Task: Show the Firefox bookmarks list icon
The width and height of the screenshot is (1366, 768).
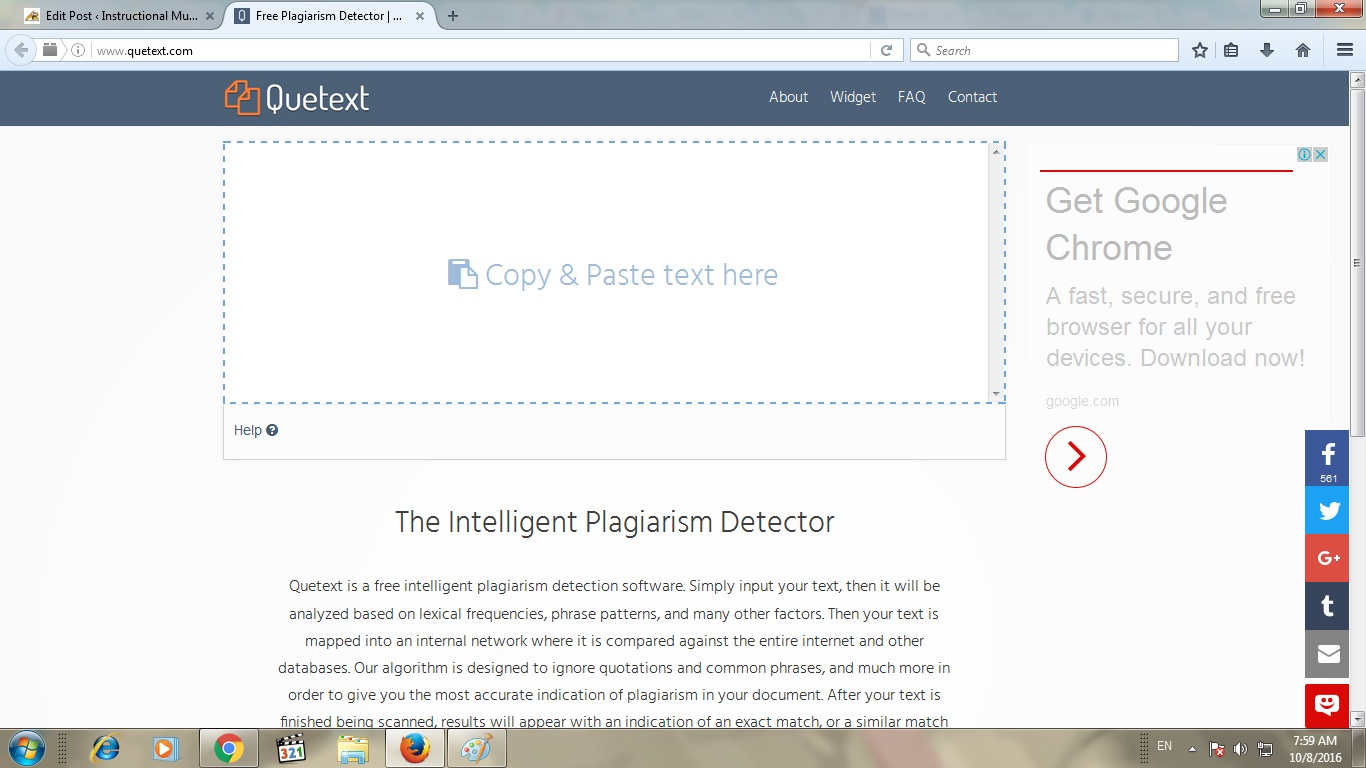Action: point(1232,50)
